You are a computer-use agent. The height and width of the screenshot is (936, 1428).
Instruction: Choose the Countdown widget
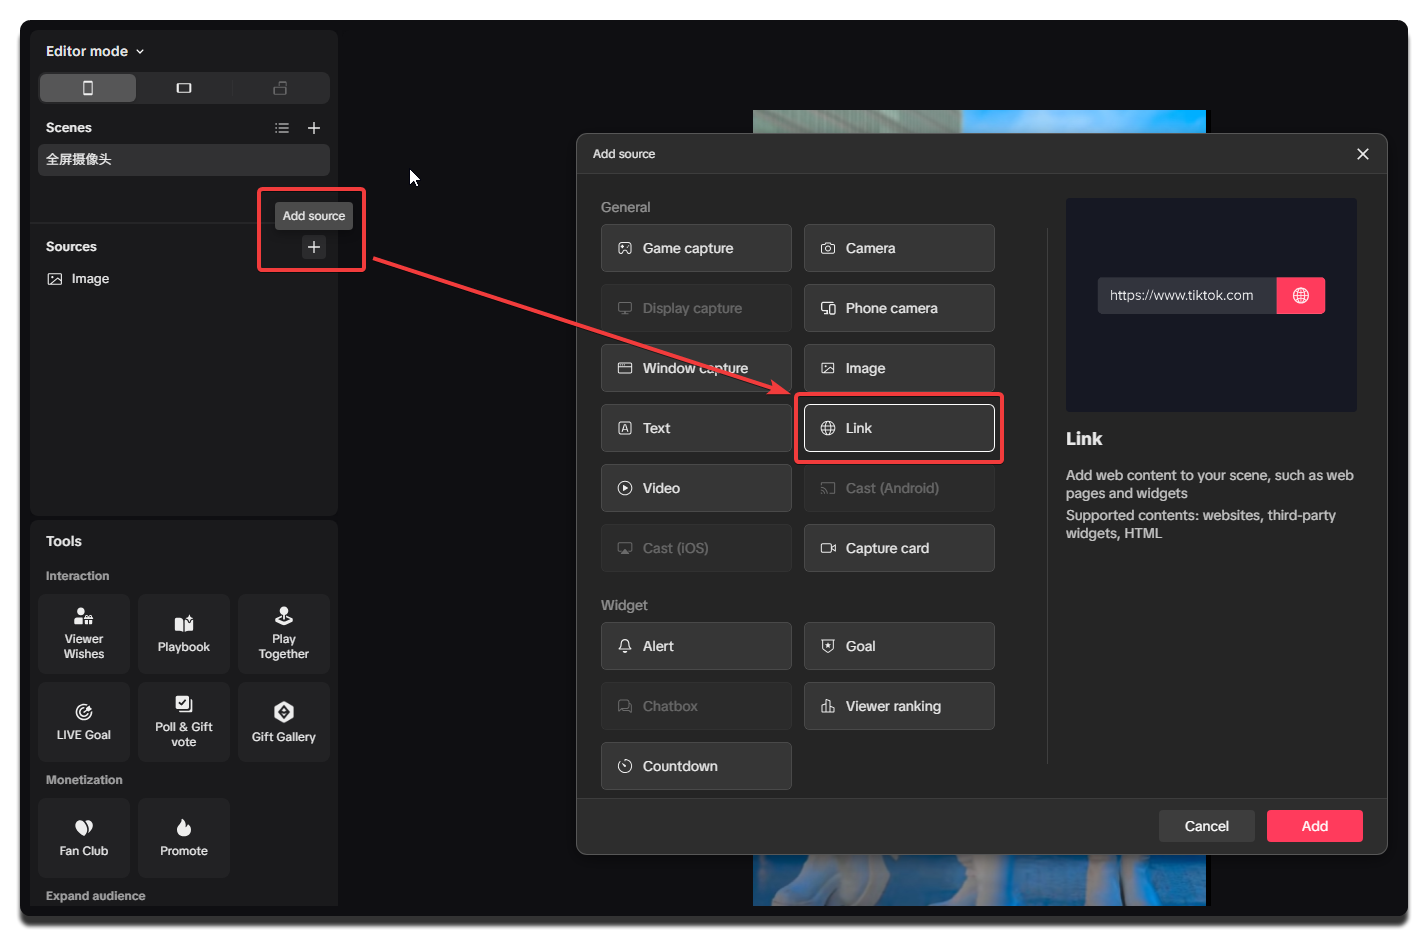[x=695, y=765]
